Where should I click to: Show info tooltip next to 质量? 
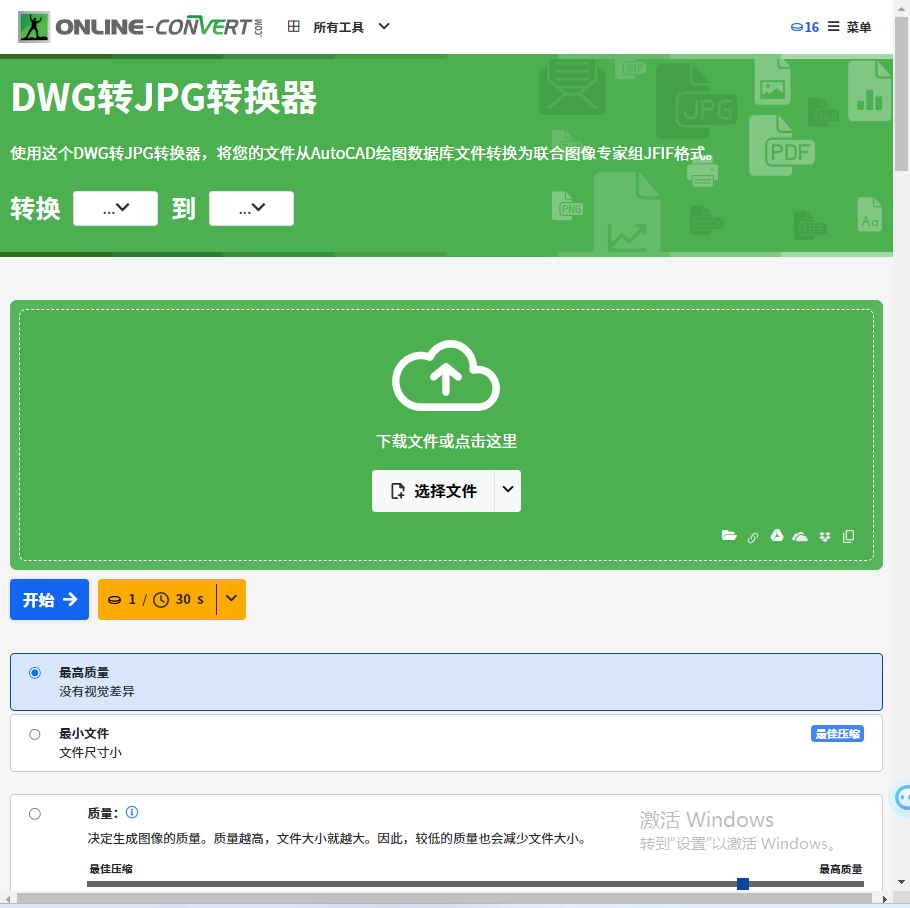[132, 812]
